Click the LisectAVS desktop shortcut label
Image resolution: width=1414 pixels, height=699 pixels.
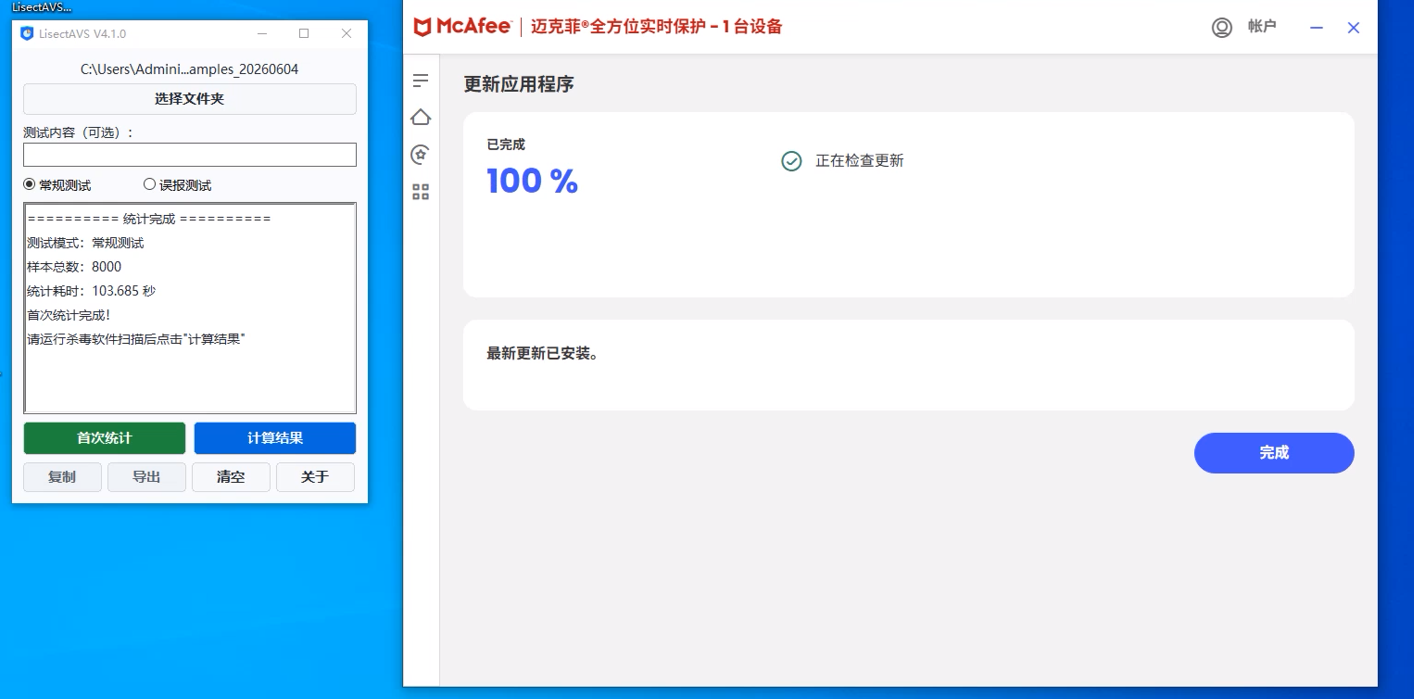42,7
